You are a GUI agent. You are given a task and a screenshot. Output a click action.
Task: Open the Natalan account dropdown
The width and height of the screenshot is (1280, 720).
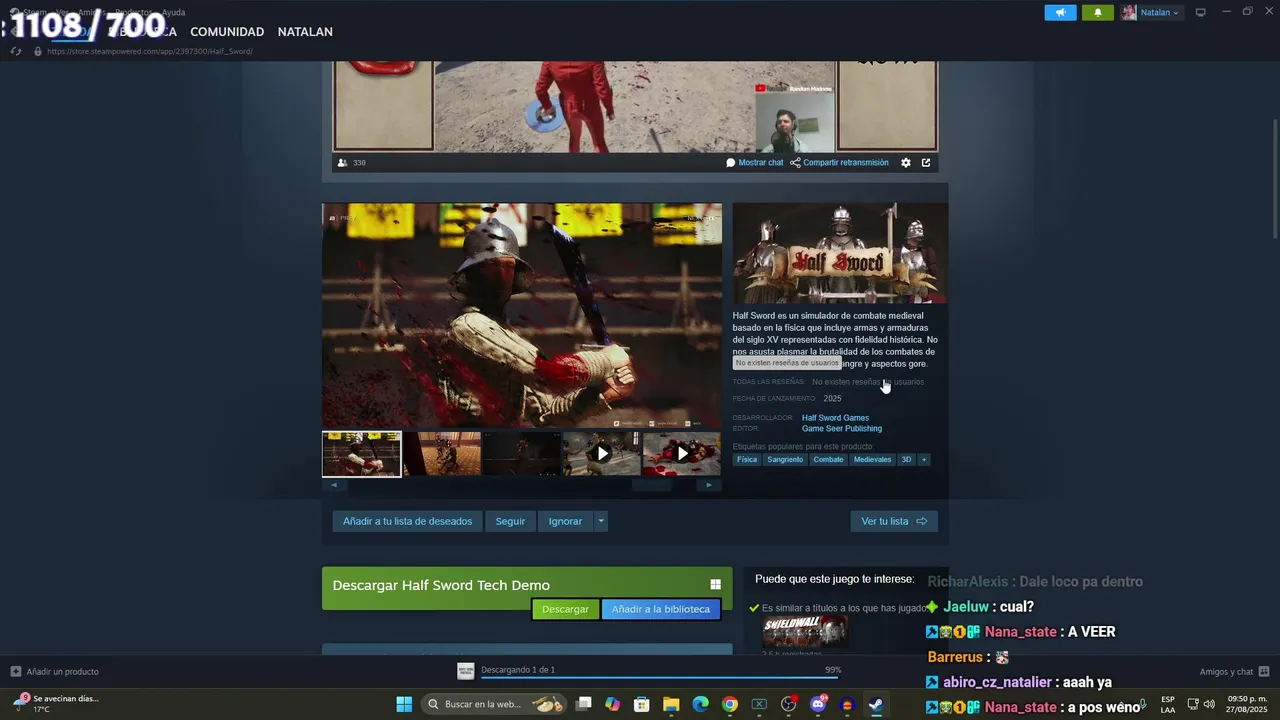(x=1151, y=12)
